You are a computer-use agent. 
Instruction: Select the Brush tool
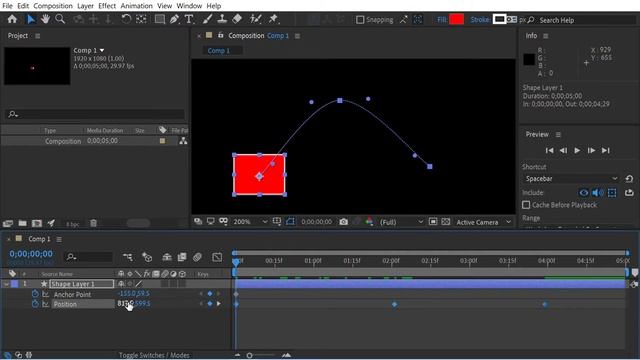point(207,19)
